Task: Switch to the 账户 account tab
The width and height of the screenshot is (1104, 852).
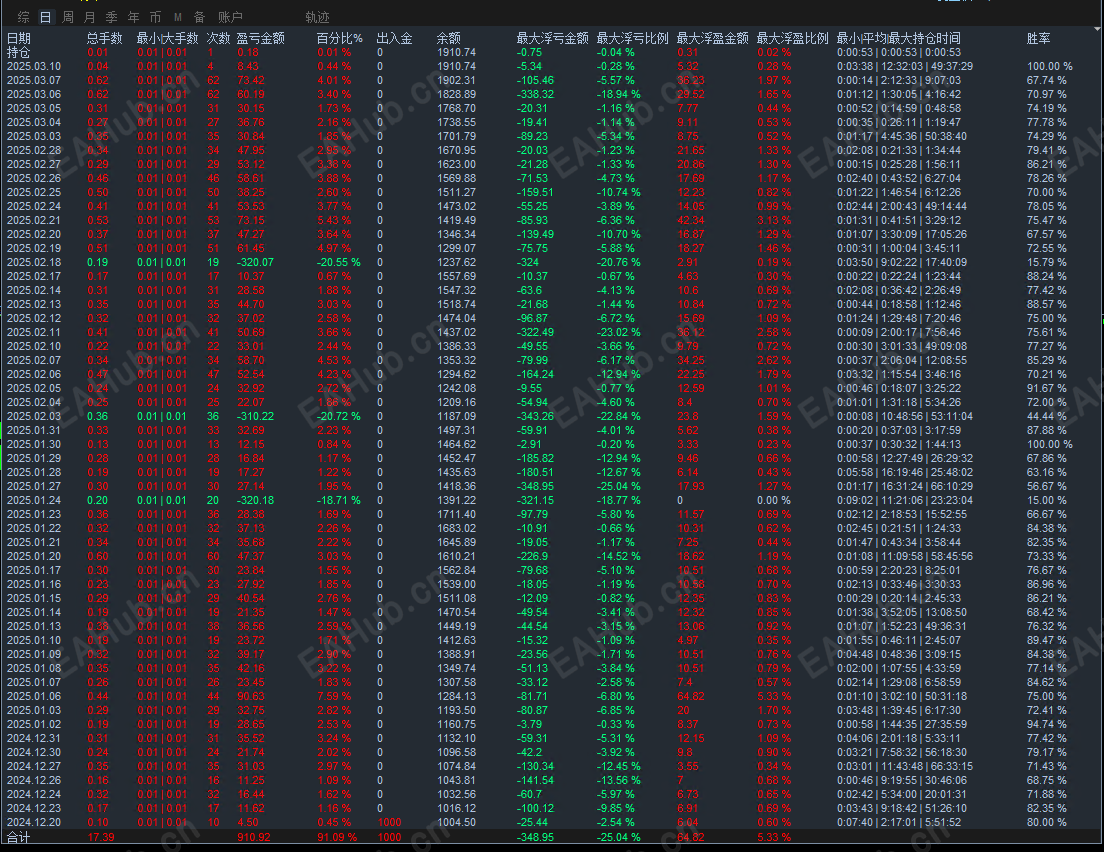Action: pos(230,17)
